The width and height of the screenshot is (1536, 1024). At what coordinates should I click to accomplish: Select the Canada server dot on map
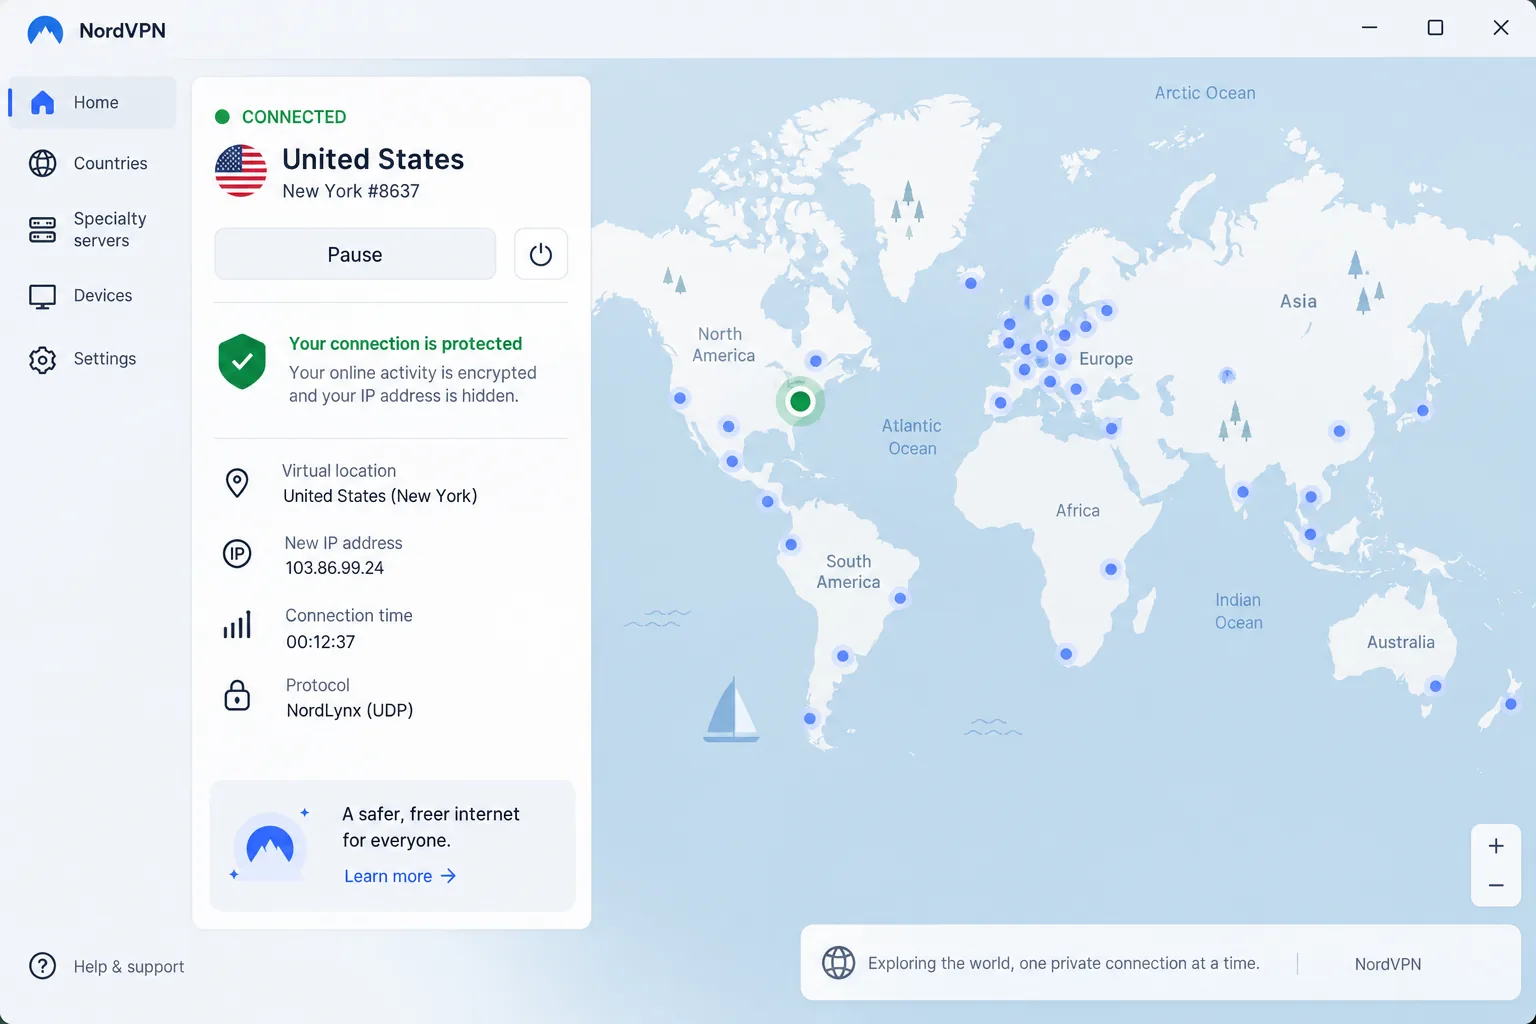coord(816,361)
